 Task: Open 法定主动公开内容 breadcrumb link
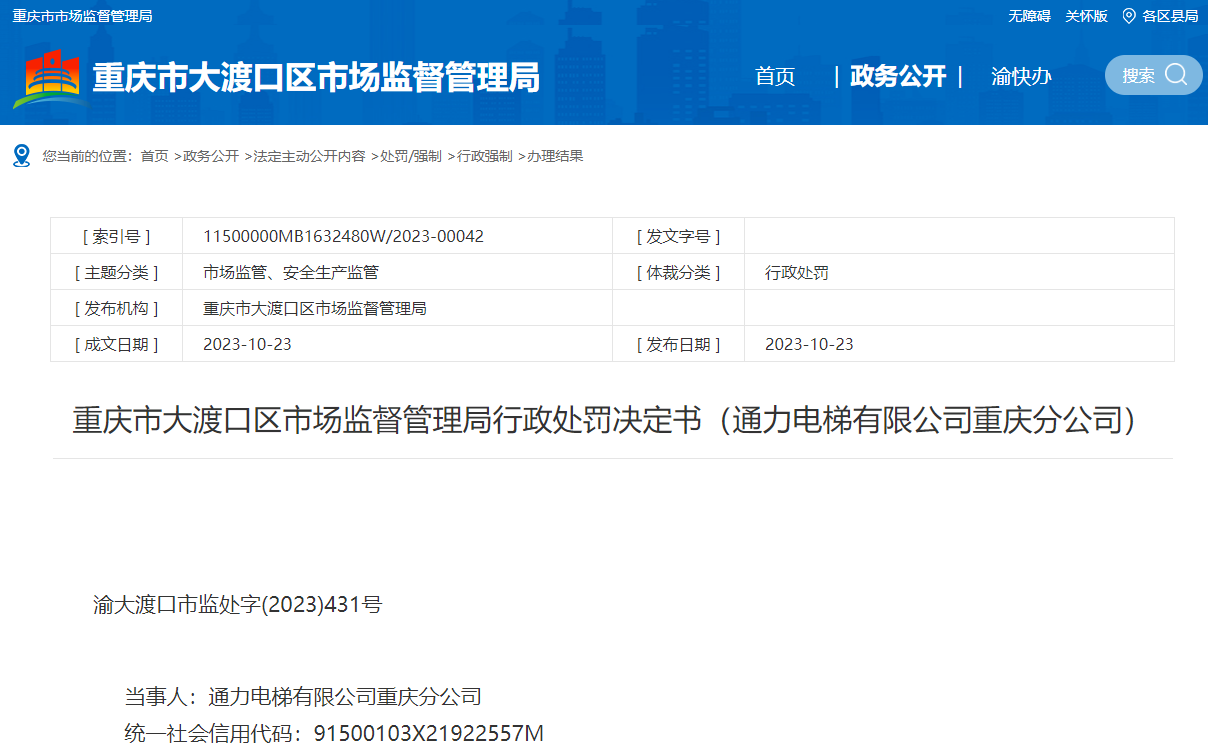(x=309, y=157)
